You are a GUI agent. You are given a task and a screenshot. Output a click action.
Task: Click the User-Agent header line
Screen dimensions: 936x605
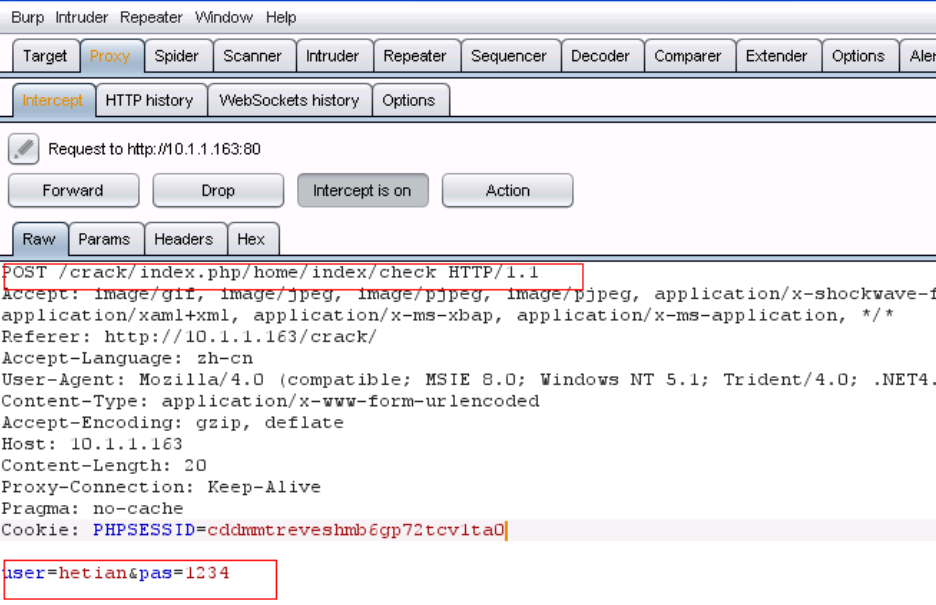[x=468, y=380]
